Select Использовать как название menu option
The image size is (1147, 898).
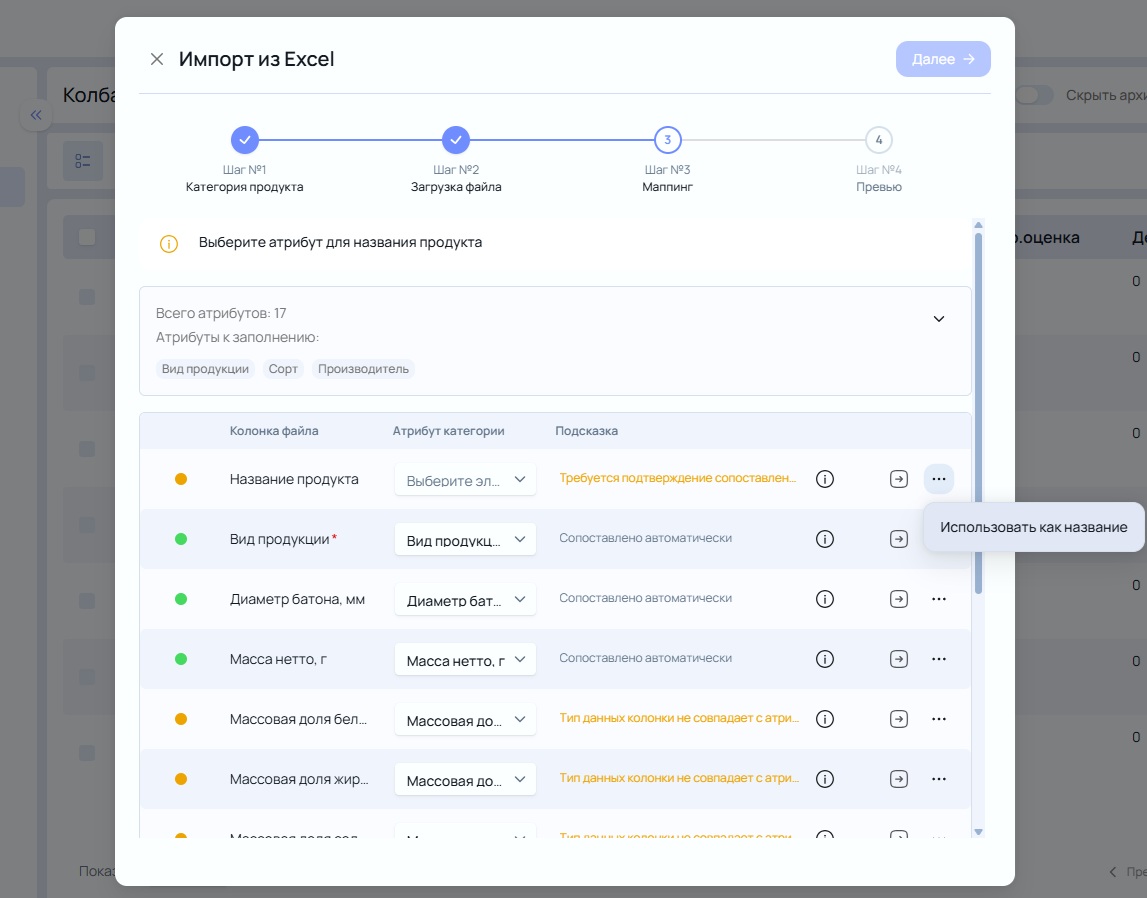(1034, 527)
